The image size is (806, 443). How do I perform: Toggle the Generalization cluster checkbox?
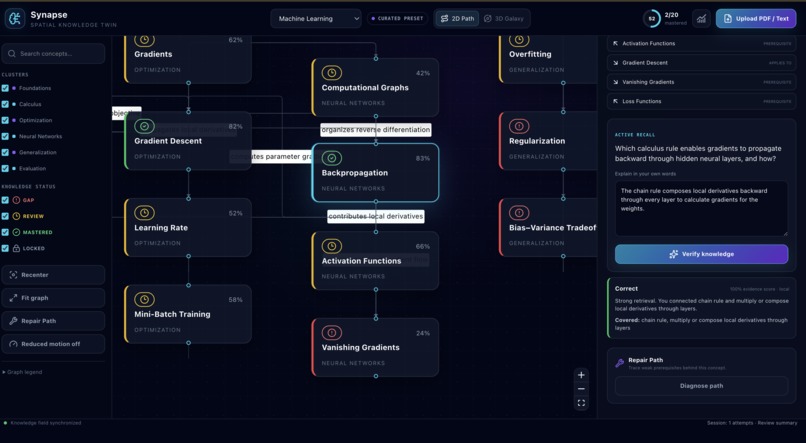pyautogui.click(x=5, y=152)
